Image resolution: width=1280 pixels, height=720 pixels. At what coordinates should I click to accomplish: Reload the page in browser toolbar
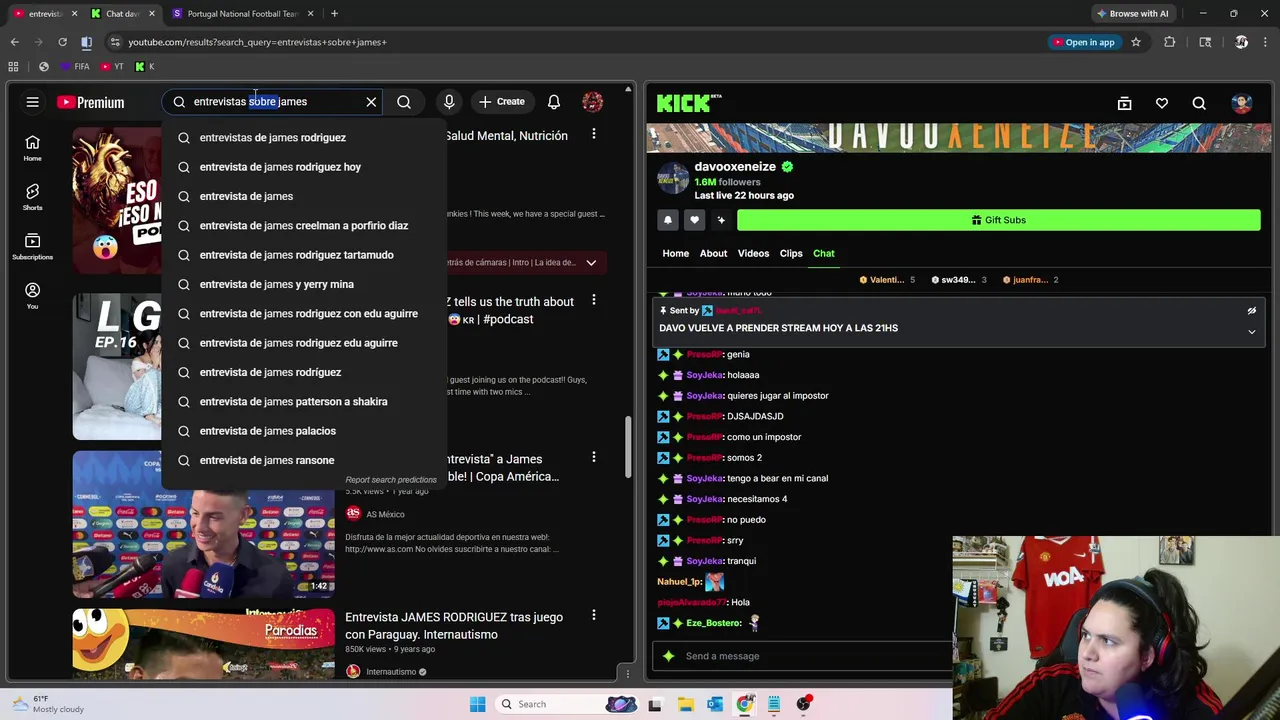click(62, 42)
